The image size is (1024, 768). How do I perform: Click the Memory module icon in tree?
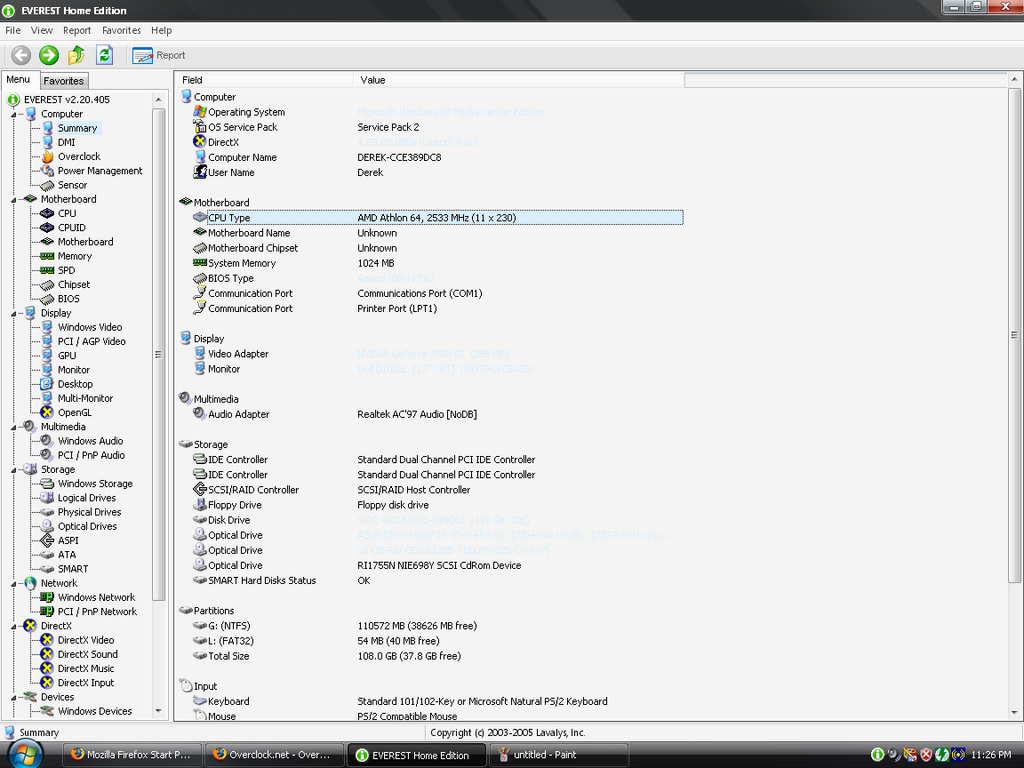point(47,257)
